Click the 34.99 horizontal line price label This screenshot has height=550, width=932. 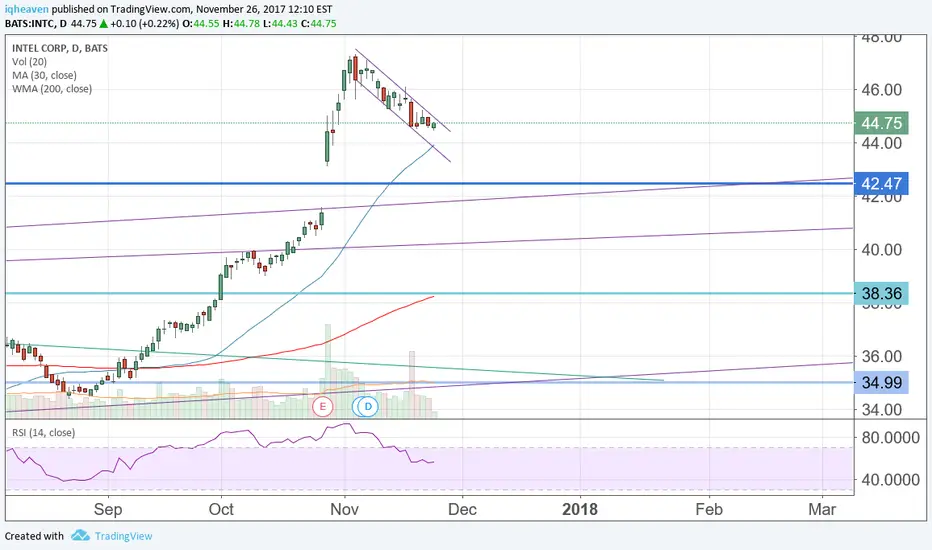881,382
